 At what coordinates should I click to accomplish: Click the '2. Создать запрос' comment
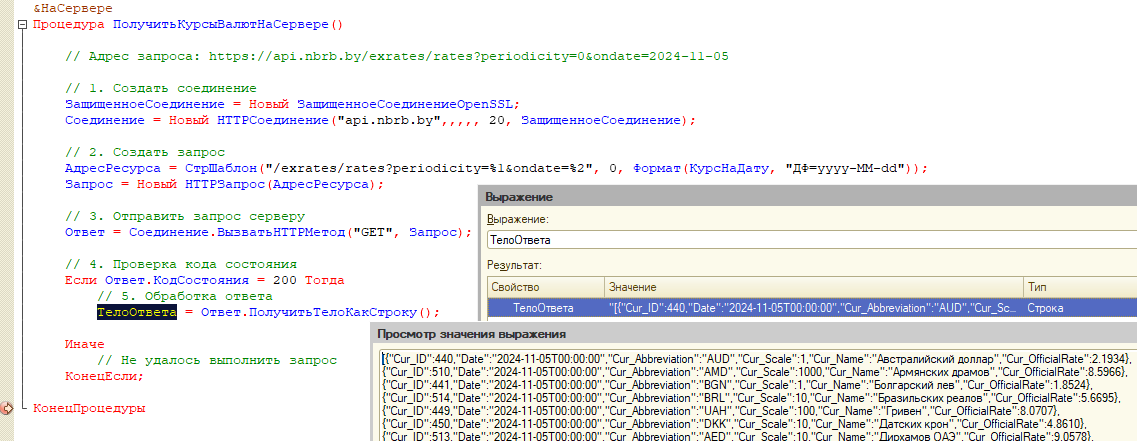(x=145, y=152)
